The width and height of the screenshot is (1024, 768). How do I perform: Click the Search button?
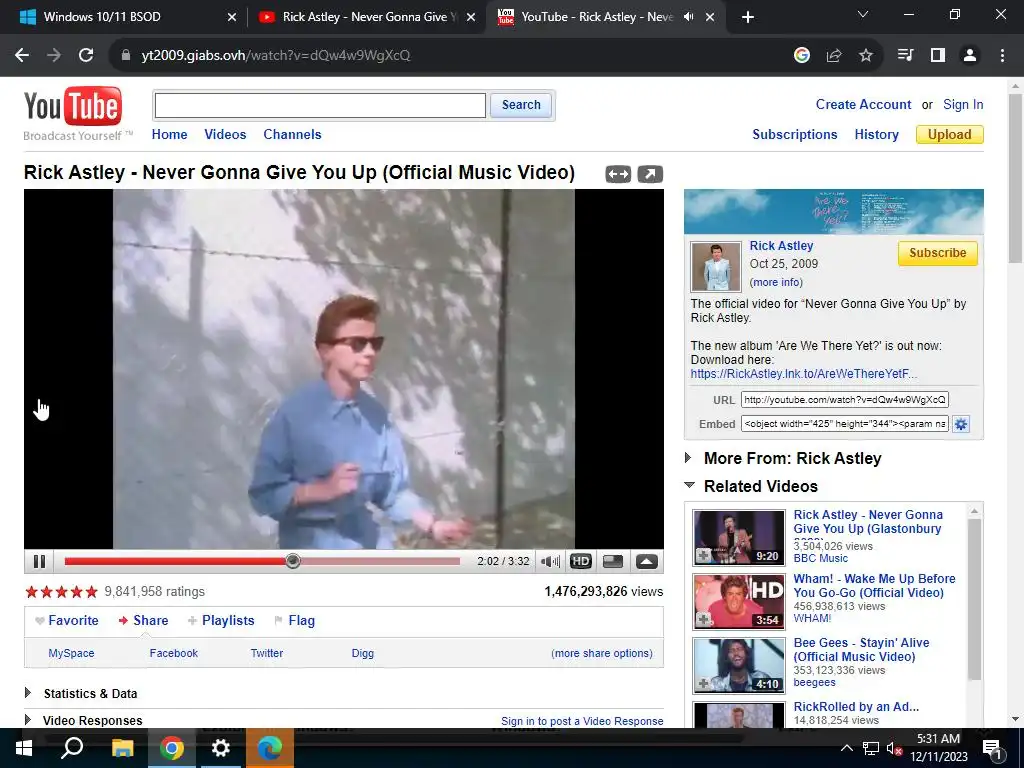520,105
